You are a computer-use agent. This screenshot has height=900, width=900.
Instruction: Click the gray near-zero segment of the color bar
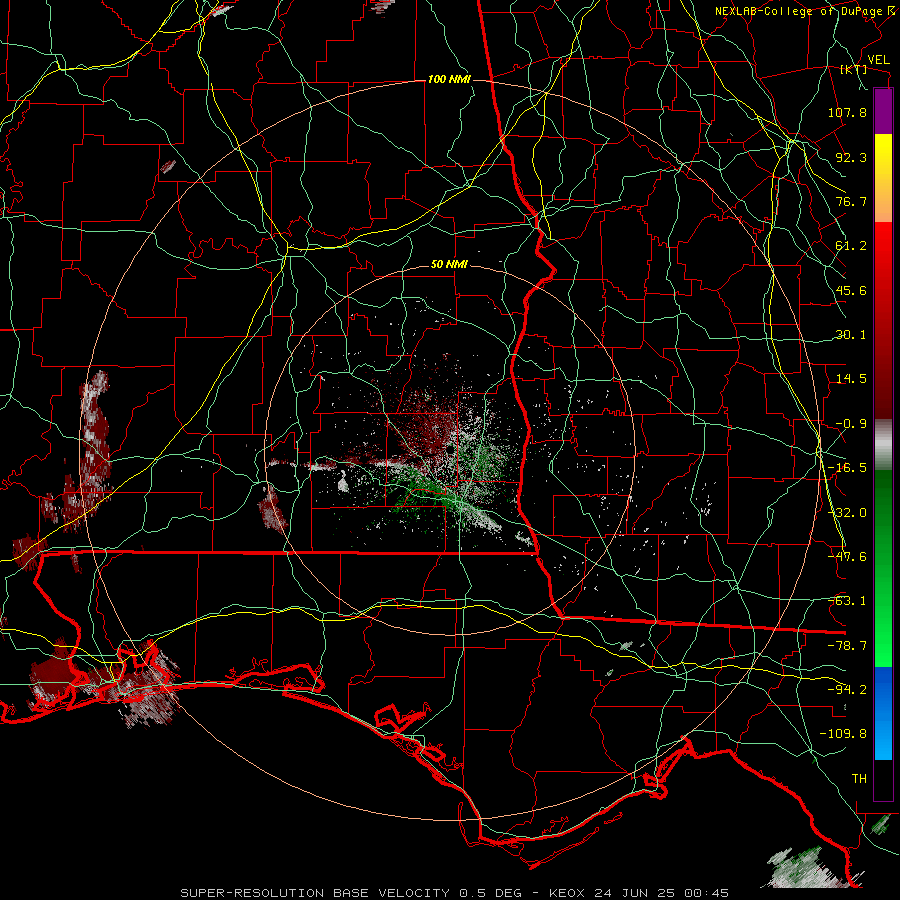tap(883, 445)
